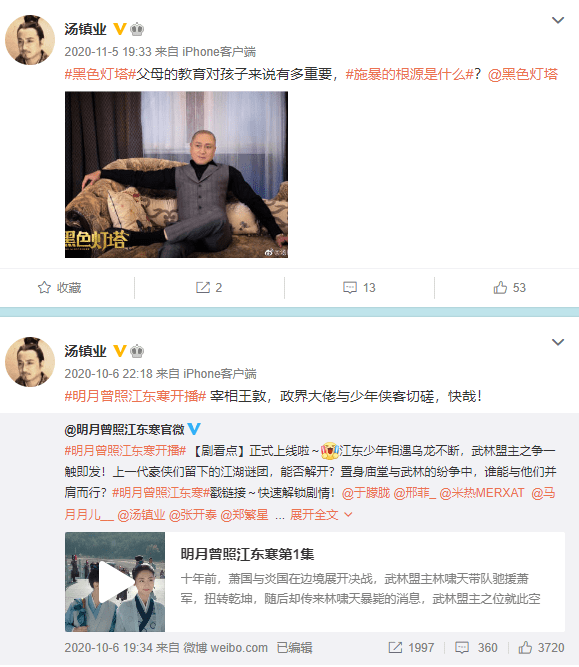This screenshot has width=579, height=667.
Task: Click thumbs-up icon showing 3720
Action: point(525,647)
